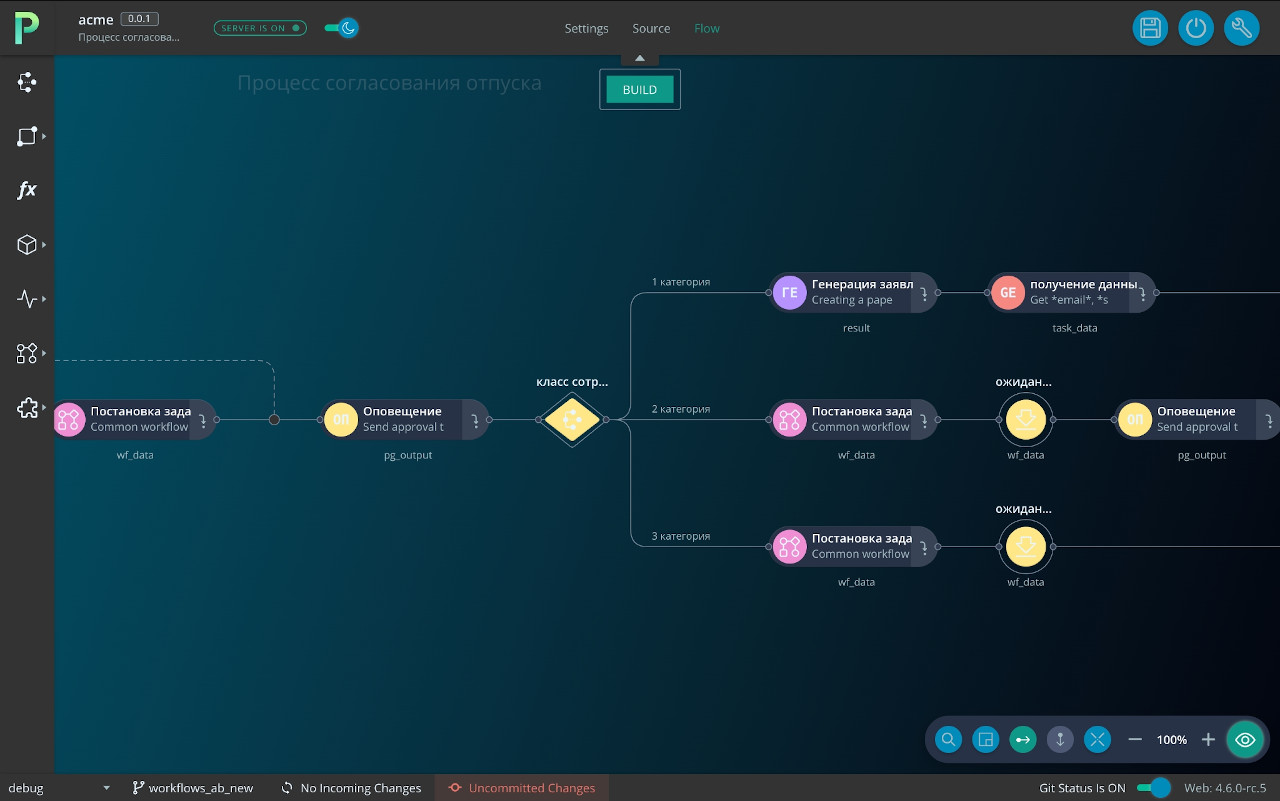Open the debug dropdown in status bar

click(x=58, y=788)
